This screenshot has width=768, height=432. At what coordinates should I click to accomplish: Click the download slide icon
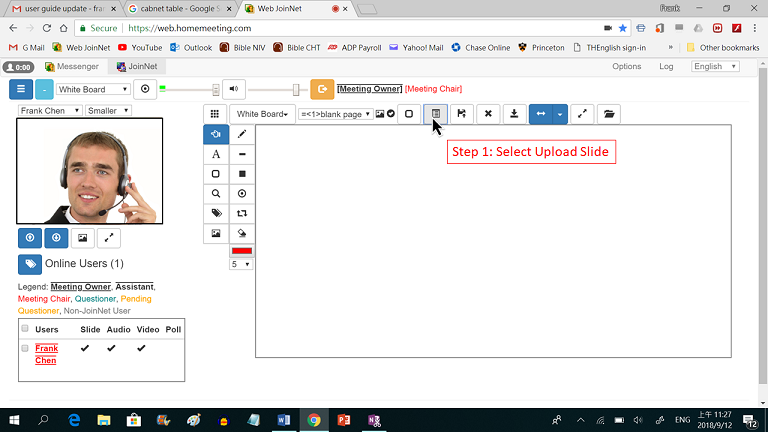pyautogui.click(x=513, y=114)
